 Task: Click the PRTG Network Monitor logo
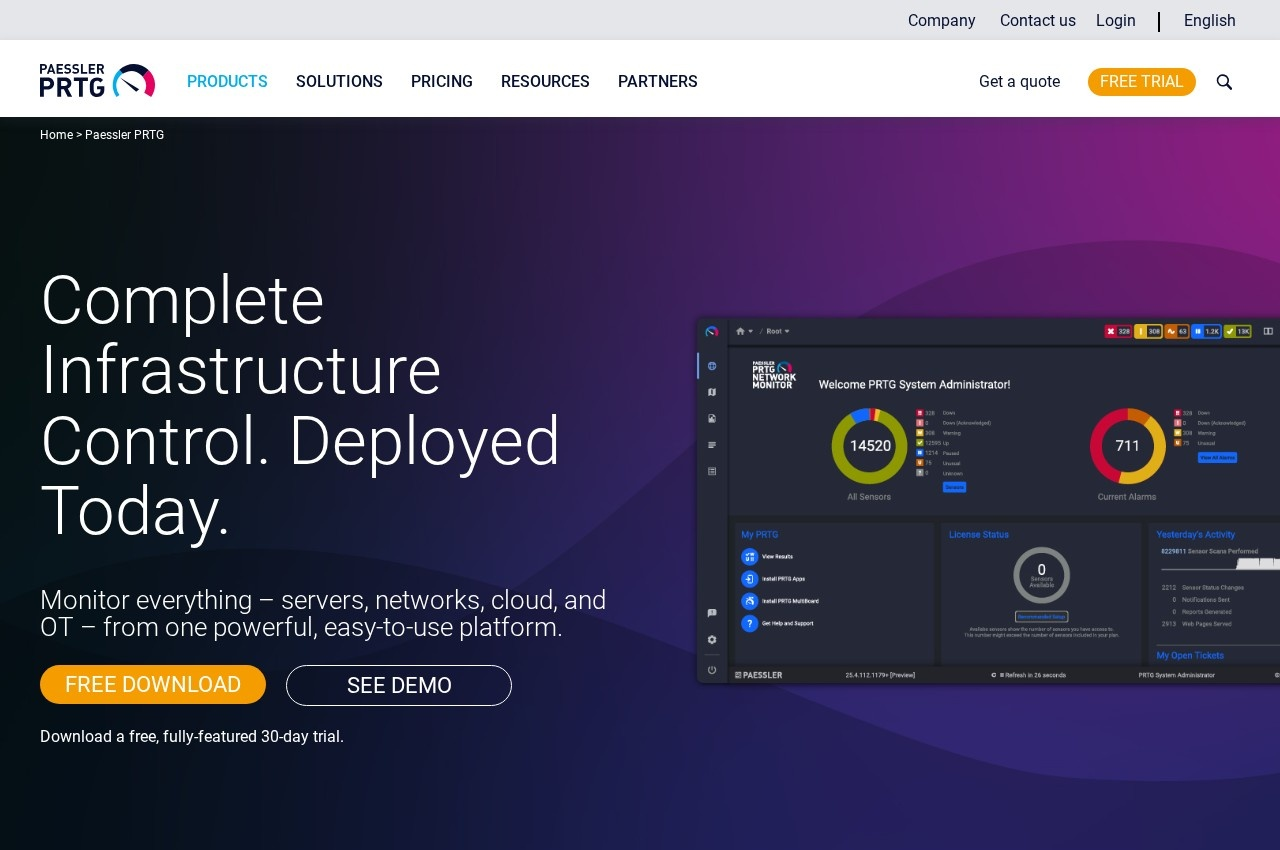(x=774, y=375)
